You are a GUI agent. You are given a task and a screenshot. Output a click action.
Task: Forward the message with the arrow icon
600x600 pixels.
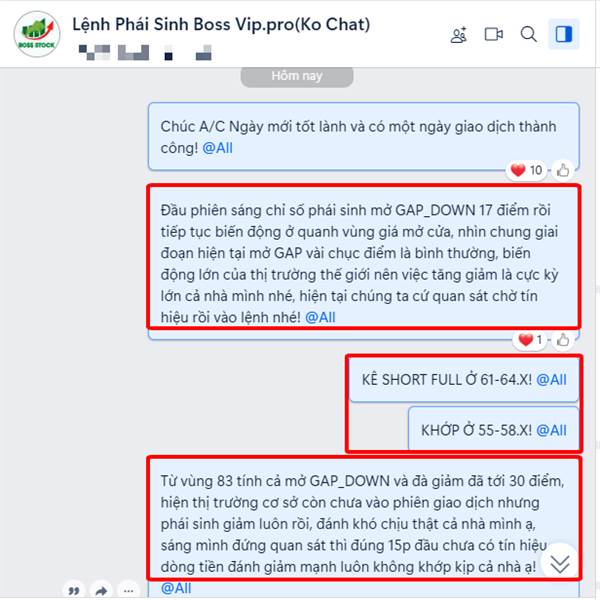click(x=101, y=590)
